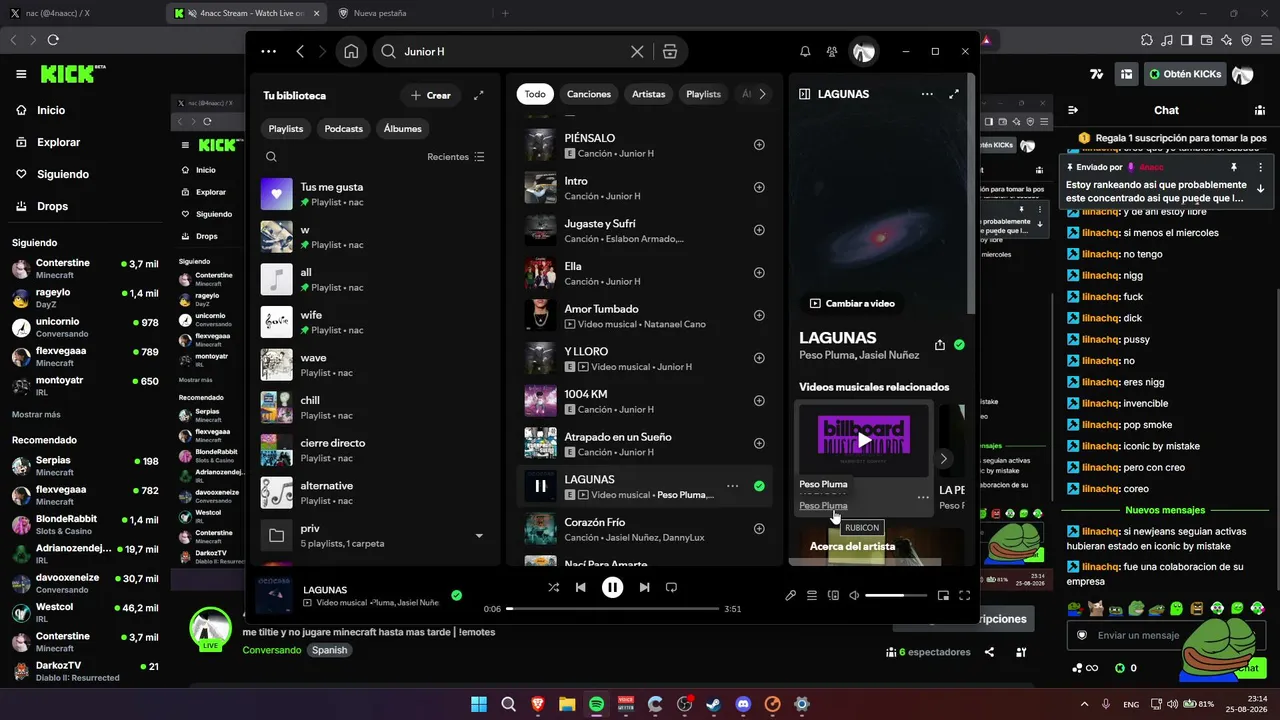Open more options for LAGUNAS row
This screenshot has height=720, width=1280.
point(733,486)
